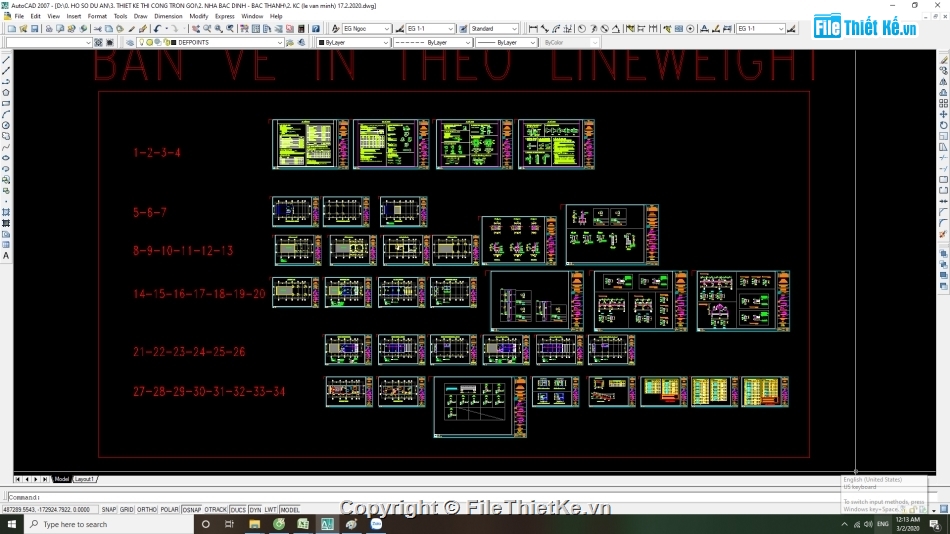Image resolution: width=950 pixels, height=534 pixels.
Task: Toggle OTRACK in status bar
Action: [215, 510]
